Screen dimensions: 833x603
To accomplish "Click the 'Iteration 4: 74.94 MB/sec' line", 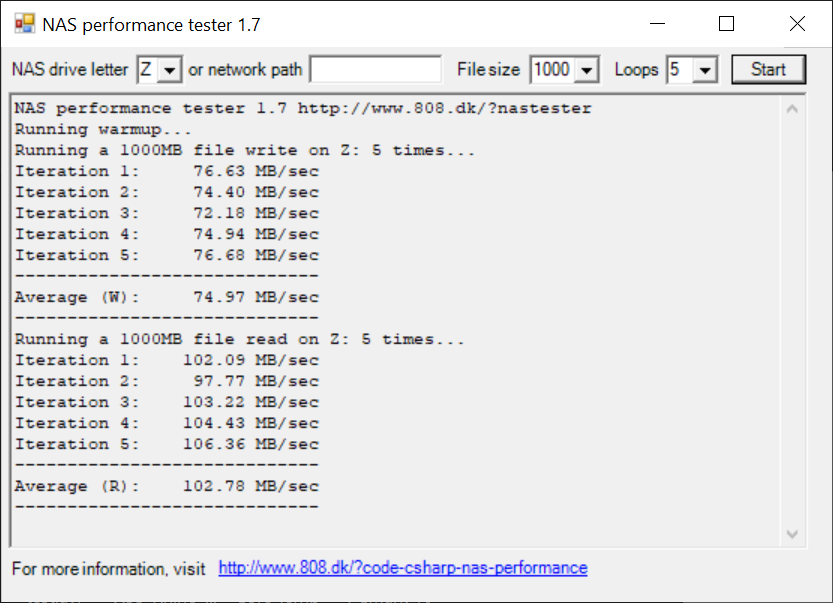I will pos(166,234).
